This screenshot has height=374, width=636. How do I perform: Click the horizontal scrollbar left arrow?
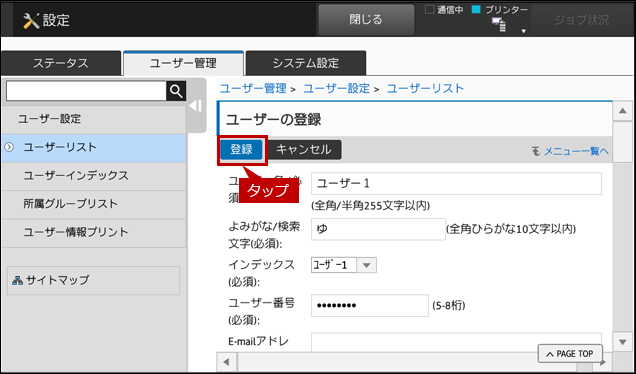coord(227,362)
